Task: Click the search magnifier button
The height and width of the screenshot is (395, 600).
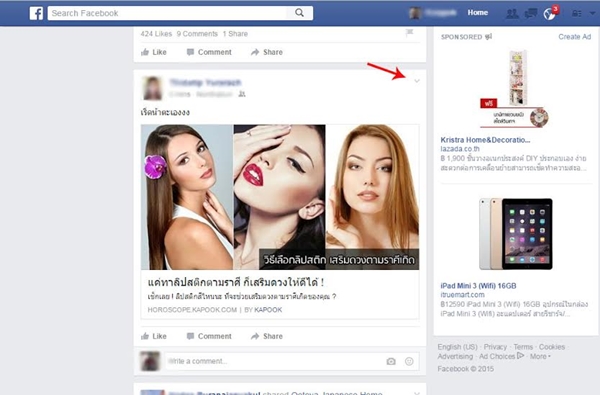Action: [300, 13]
